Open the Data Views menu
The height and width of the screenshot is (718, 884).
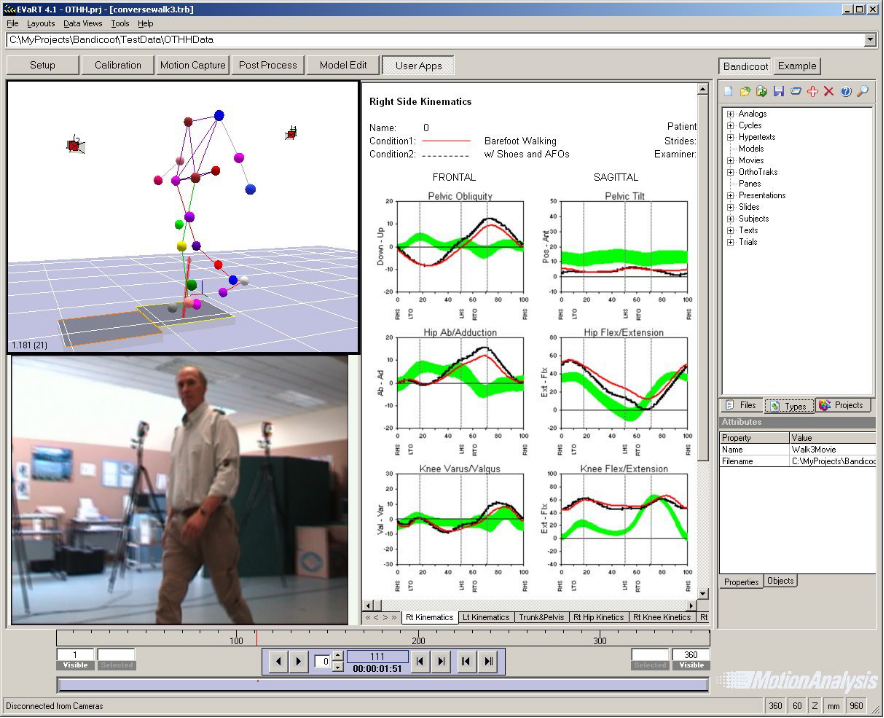pyautogui.click(x=82, y=23)
